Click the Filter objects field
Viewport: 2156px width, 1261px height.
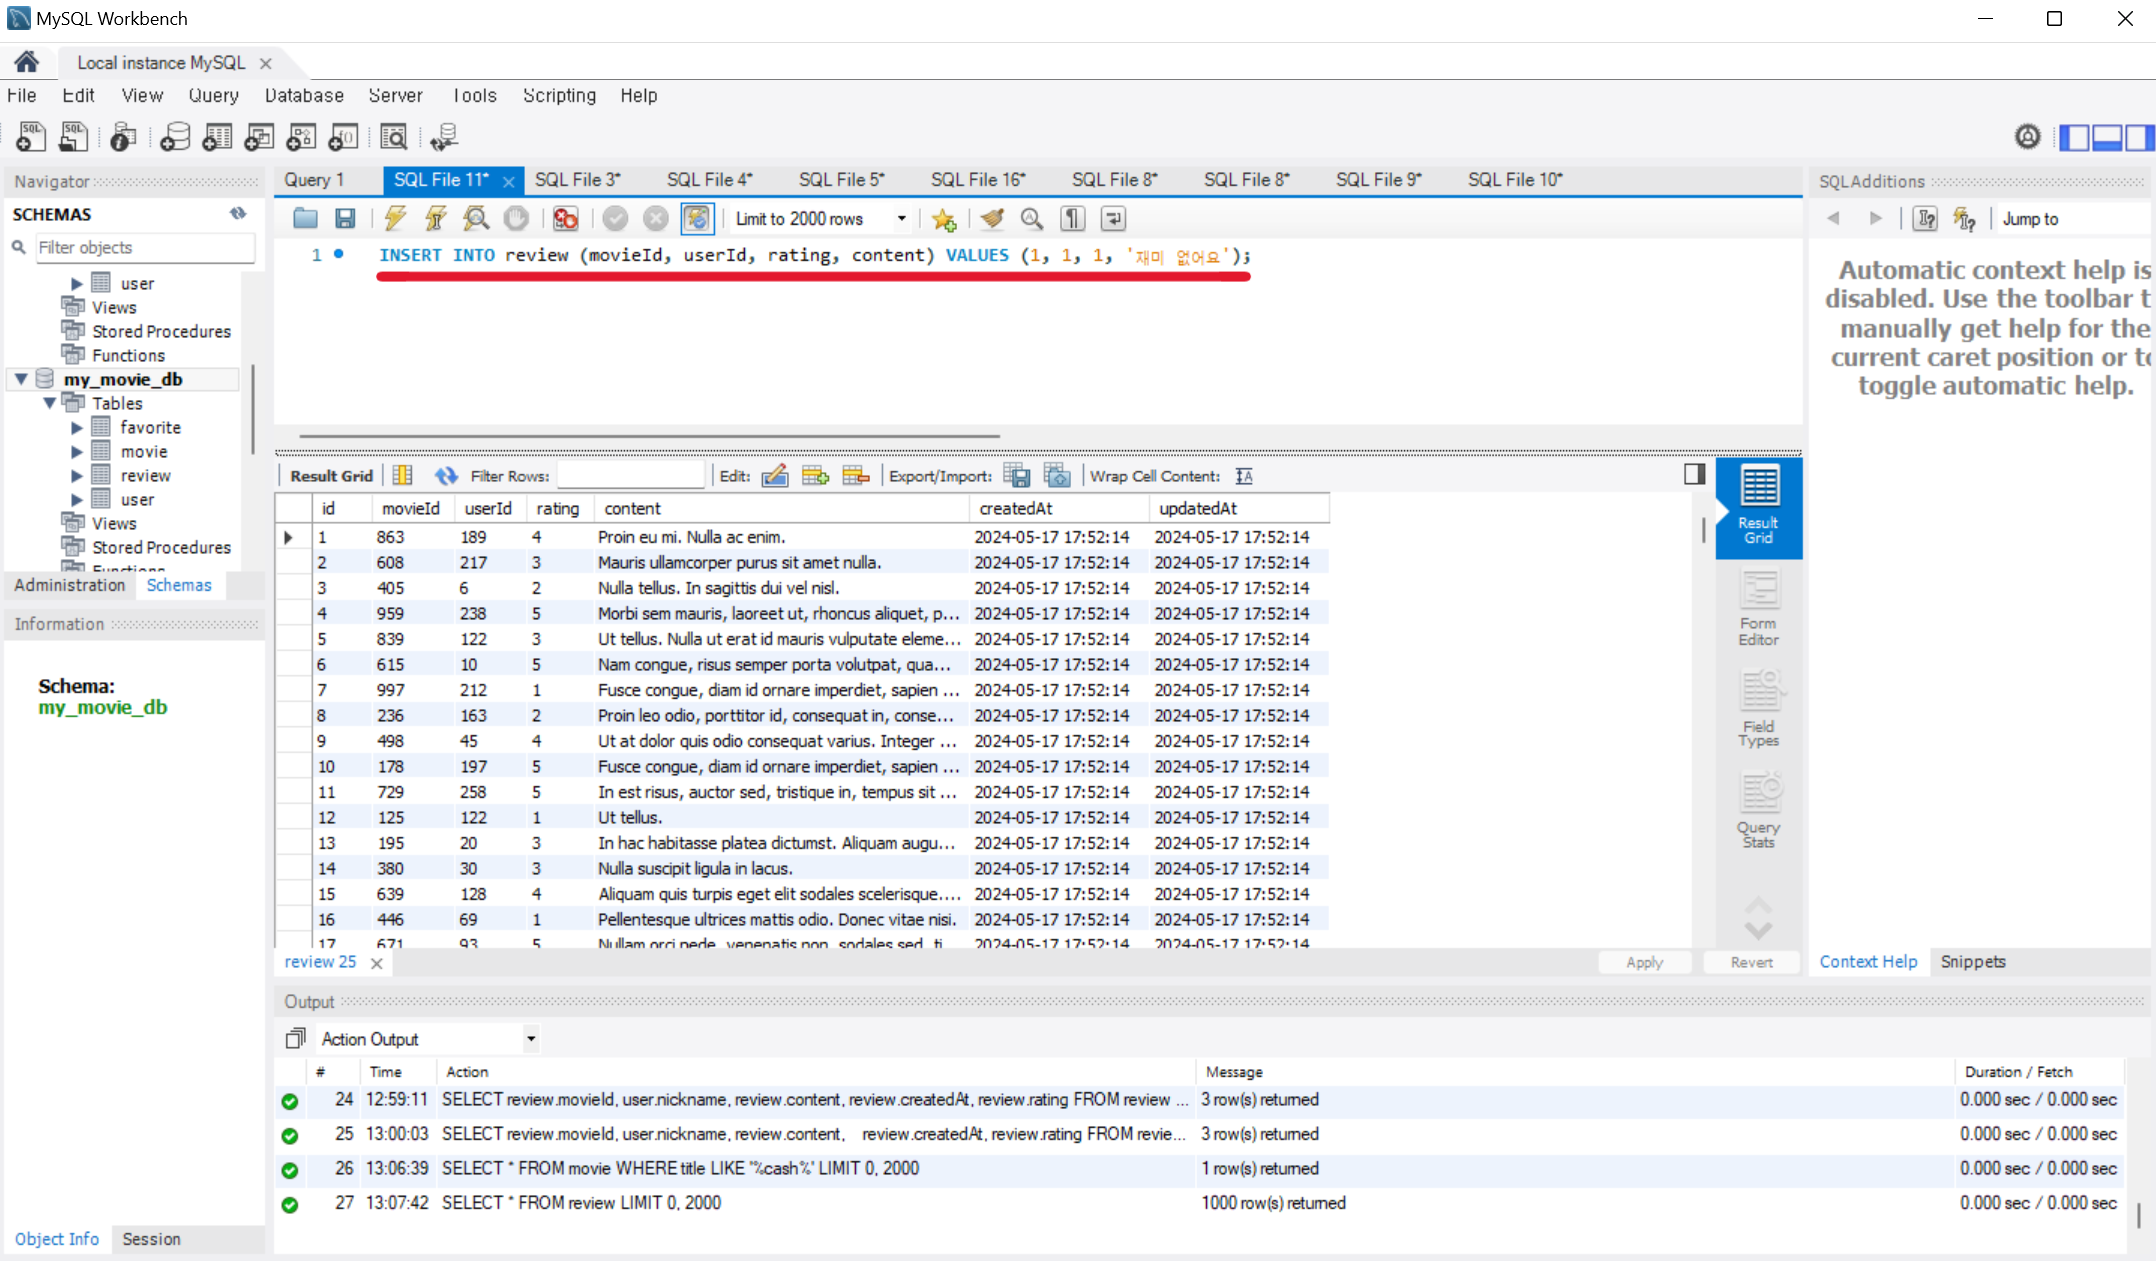click(145, 247)
